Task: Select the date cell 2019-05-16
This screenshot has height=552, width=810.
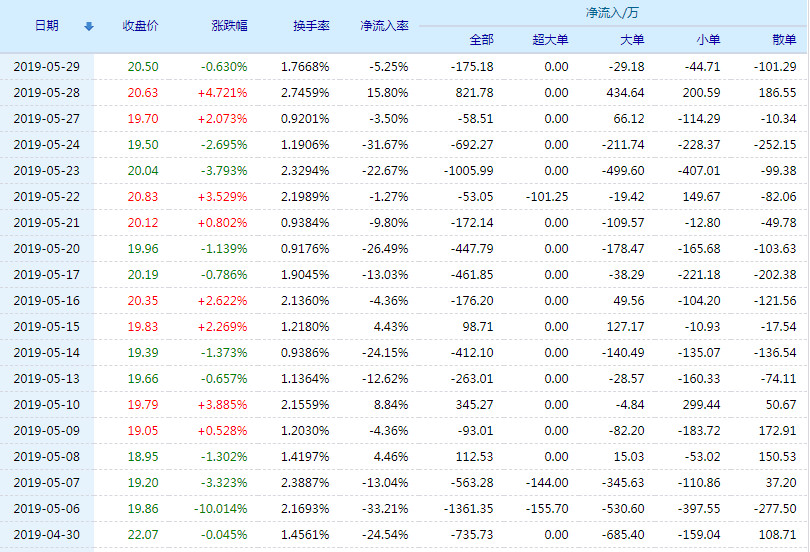Action: [46, 301]
